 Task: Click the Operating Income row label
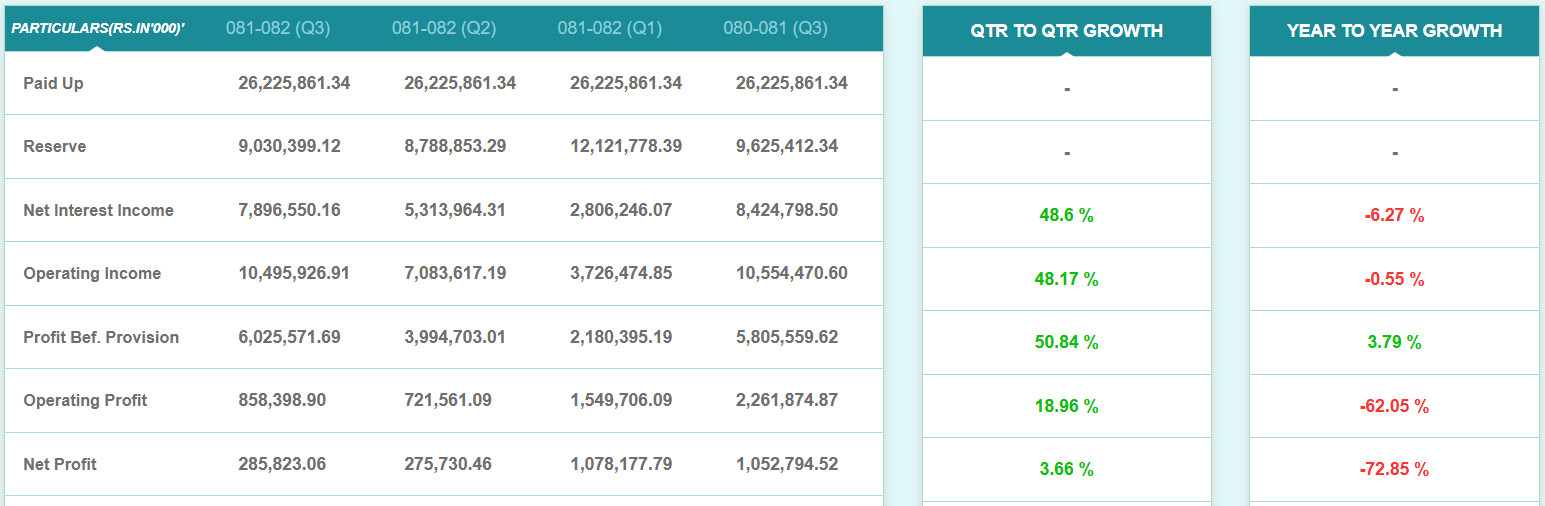(x=92, y=273)
